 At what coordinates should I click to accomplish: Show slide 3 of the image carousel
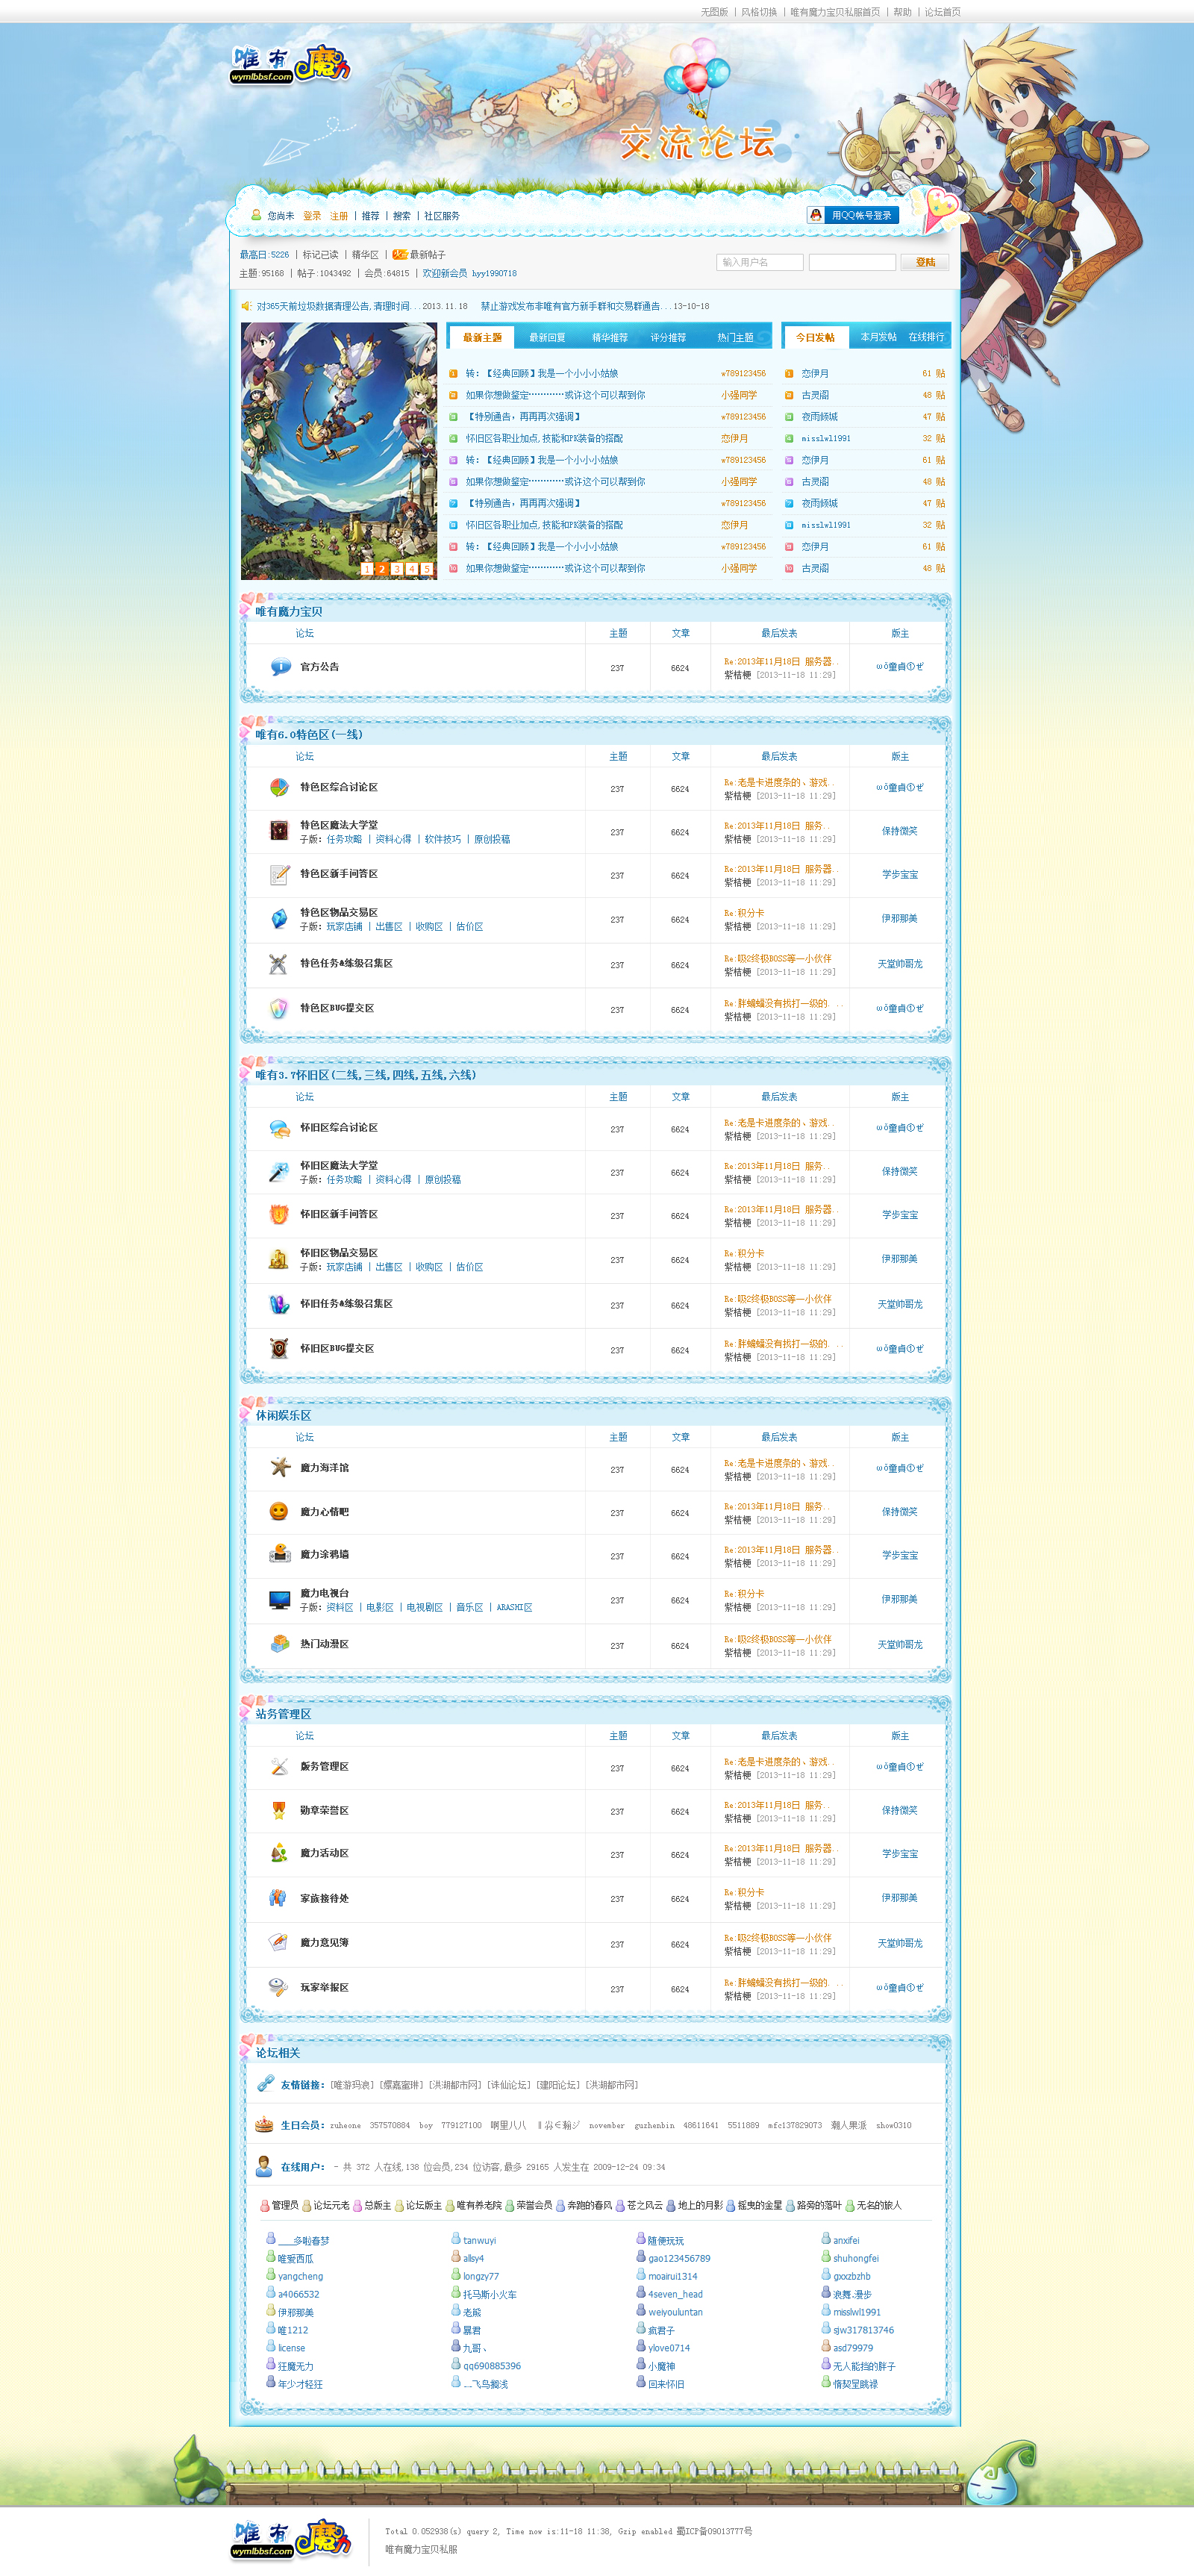tap(397, 569)
